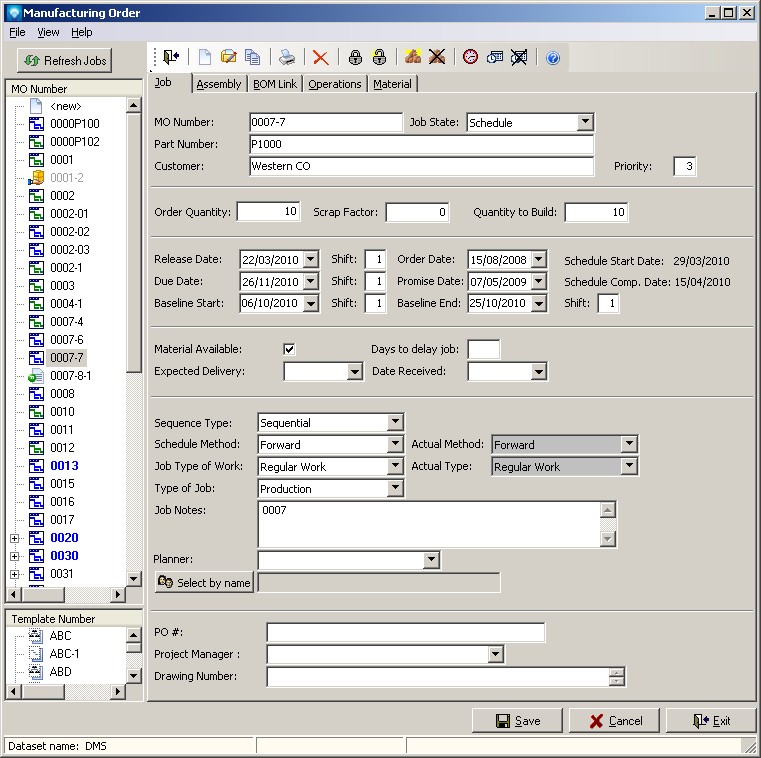Screen dimensions: 761x758
Task: Open the Sequence Type dropdown
Action: click(395, 423)
